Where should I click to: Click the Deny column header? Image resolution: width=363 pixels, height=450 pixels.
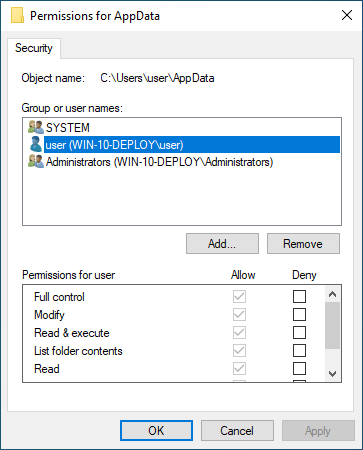click(x=304, y=275)
